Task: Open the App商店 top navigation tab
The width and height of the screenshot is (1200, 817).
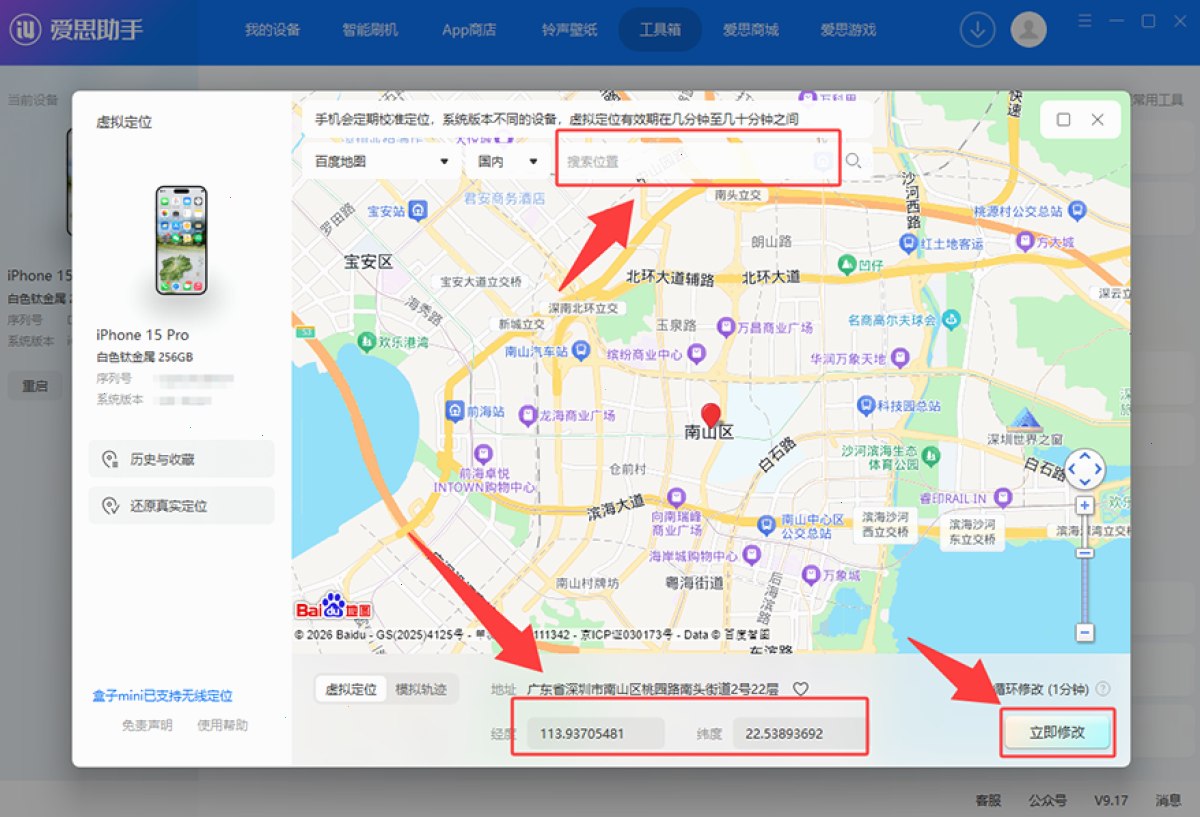Action: [469, 30]
